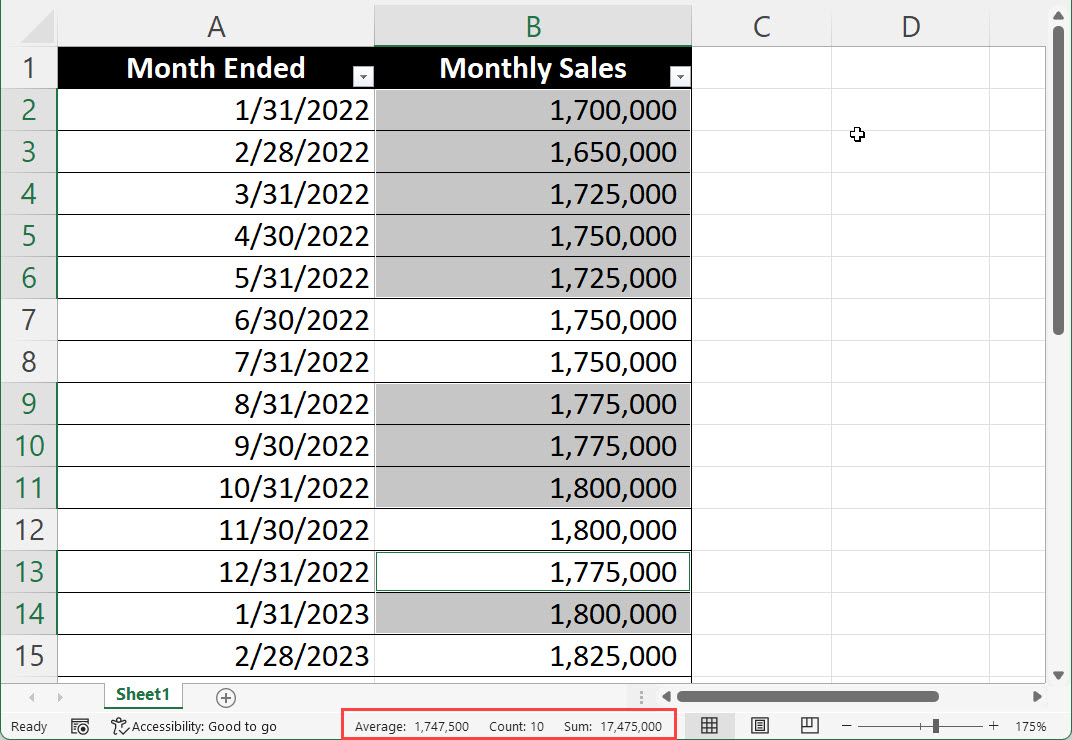The image size is (1072, 740).
Task: Zoom in with the plus icon
Action: click(x=991, y=726)
